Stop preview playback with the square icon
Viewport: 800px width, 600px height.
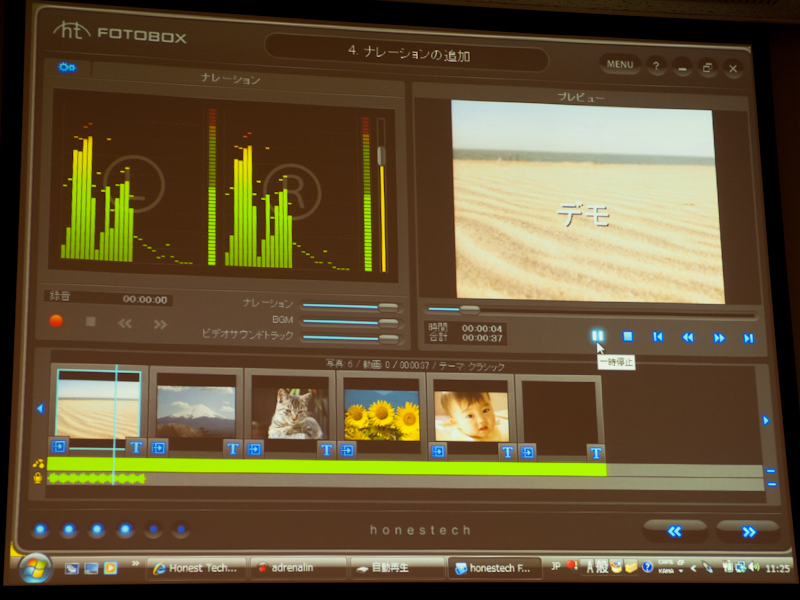coord(628,335)
